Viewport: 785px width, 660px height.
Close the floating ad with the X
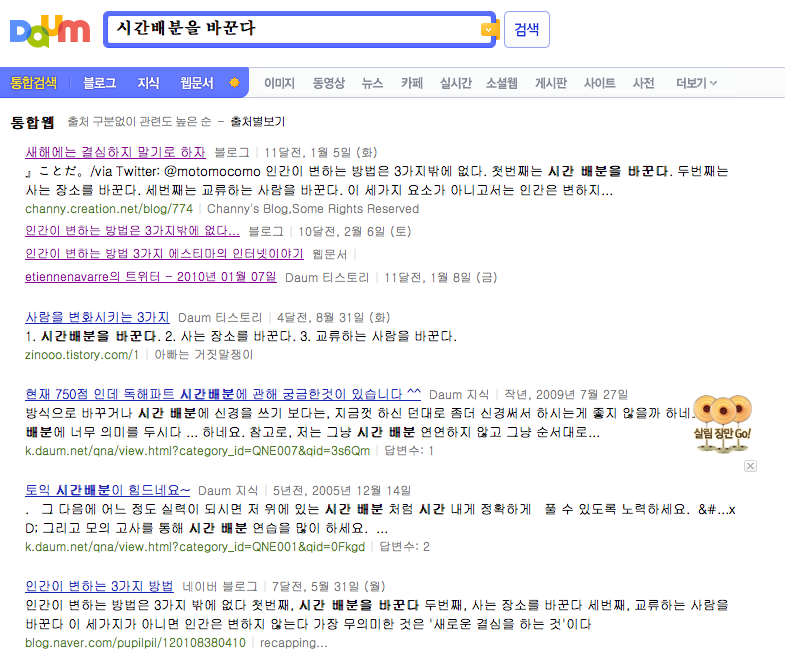coord(751,466)
